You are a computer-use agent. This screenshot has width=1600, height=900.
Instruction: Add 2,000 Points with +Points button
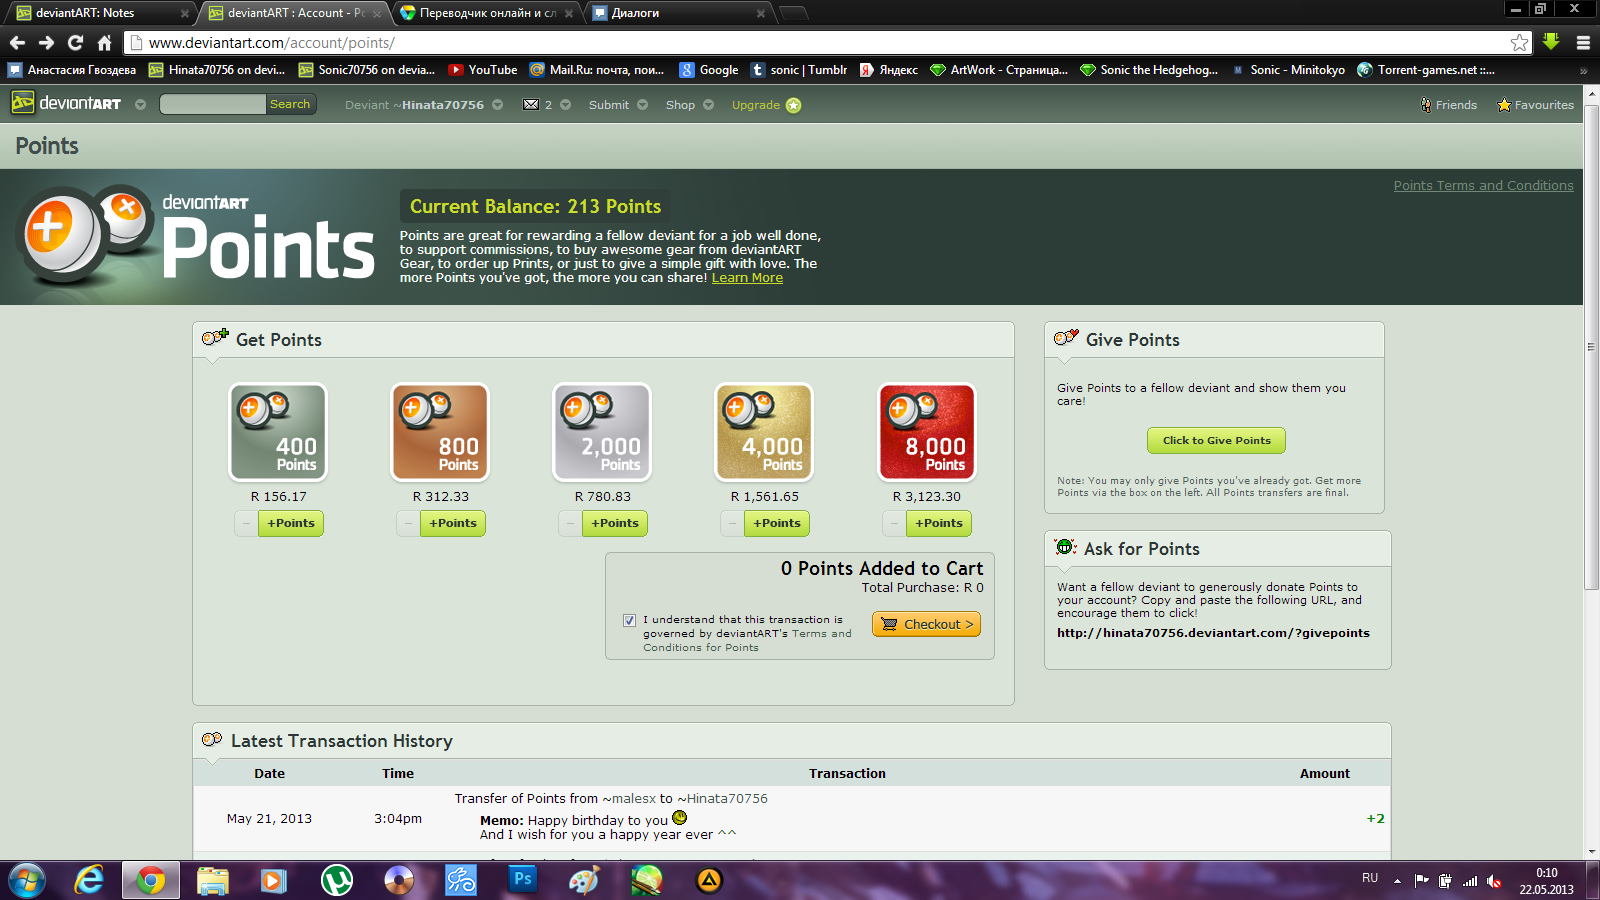pyautogui.click(x=615, y=523)
